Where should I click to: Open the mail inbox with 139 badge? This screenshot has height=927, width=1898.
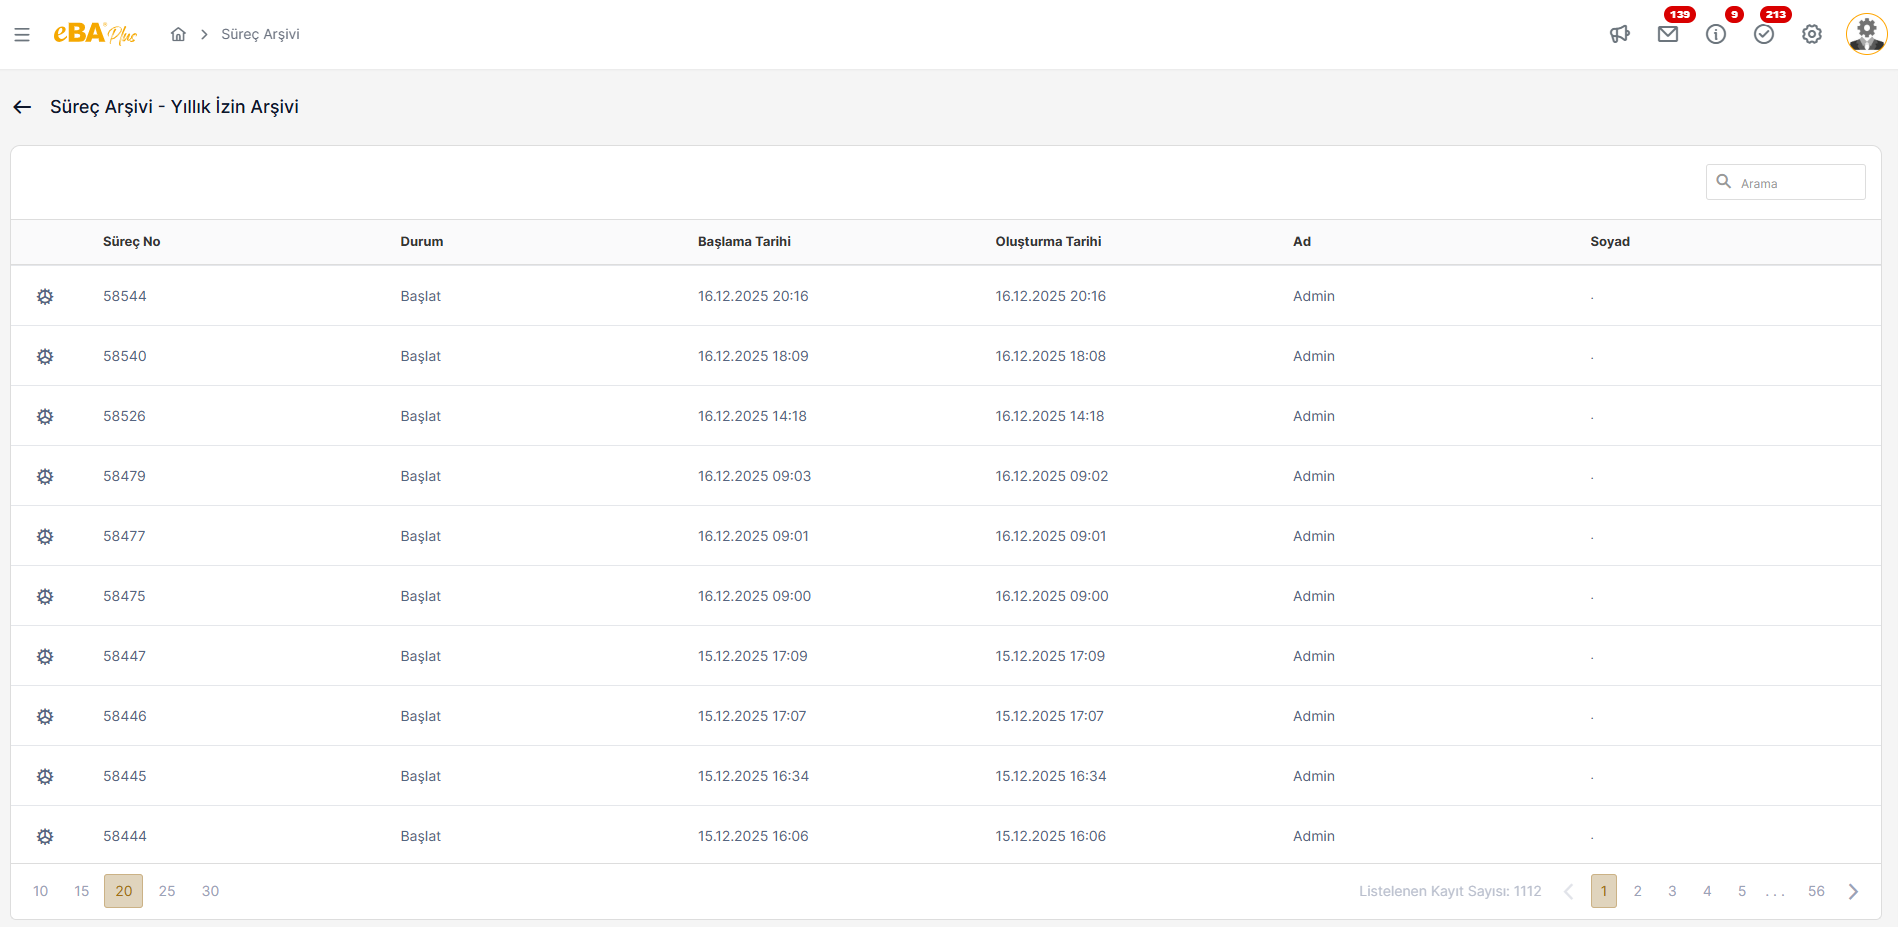point(1667,35)
